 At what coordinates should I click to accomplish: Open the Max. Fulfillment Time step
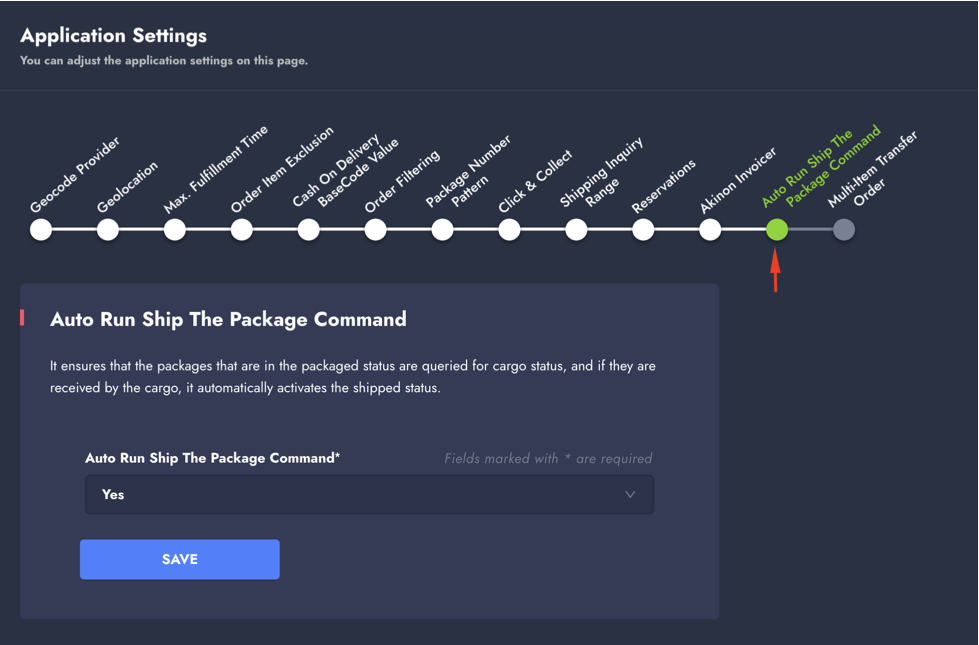[x=175, y=230]
